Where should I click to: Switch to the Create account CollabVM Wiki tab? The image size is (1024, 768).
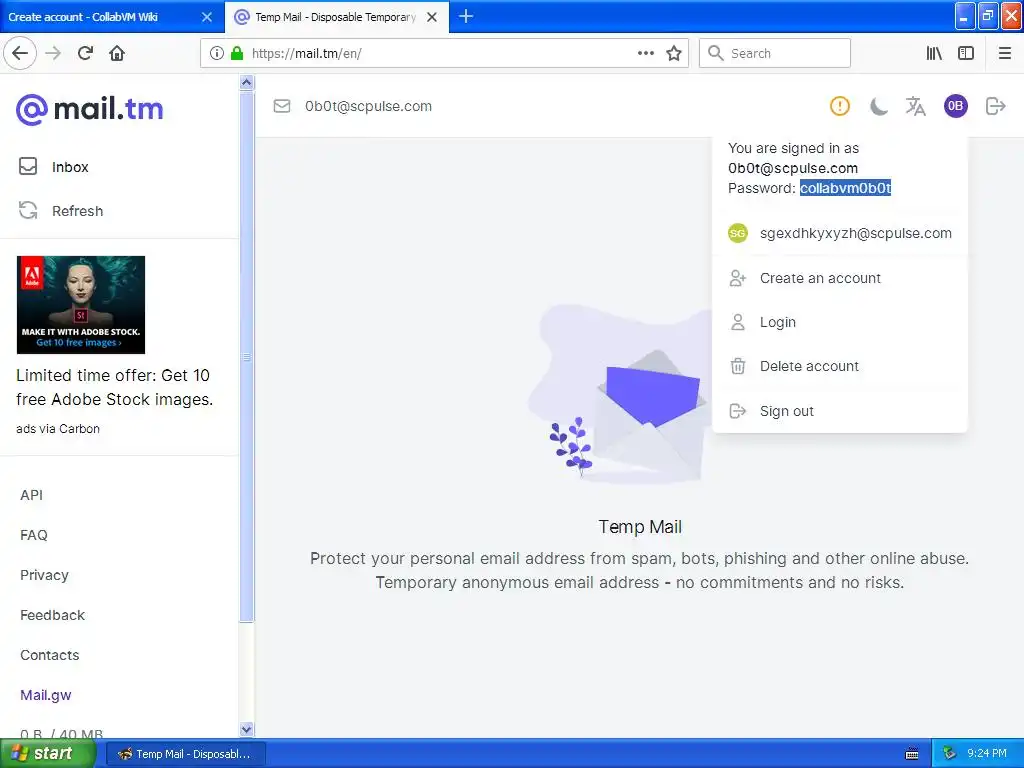click(x=111, y=17)
